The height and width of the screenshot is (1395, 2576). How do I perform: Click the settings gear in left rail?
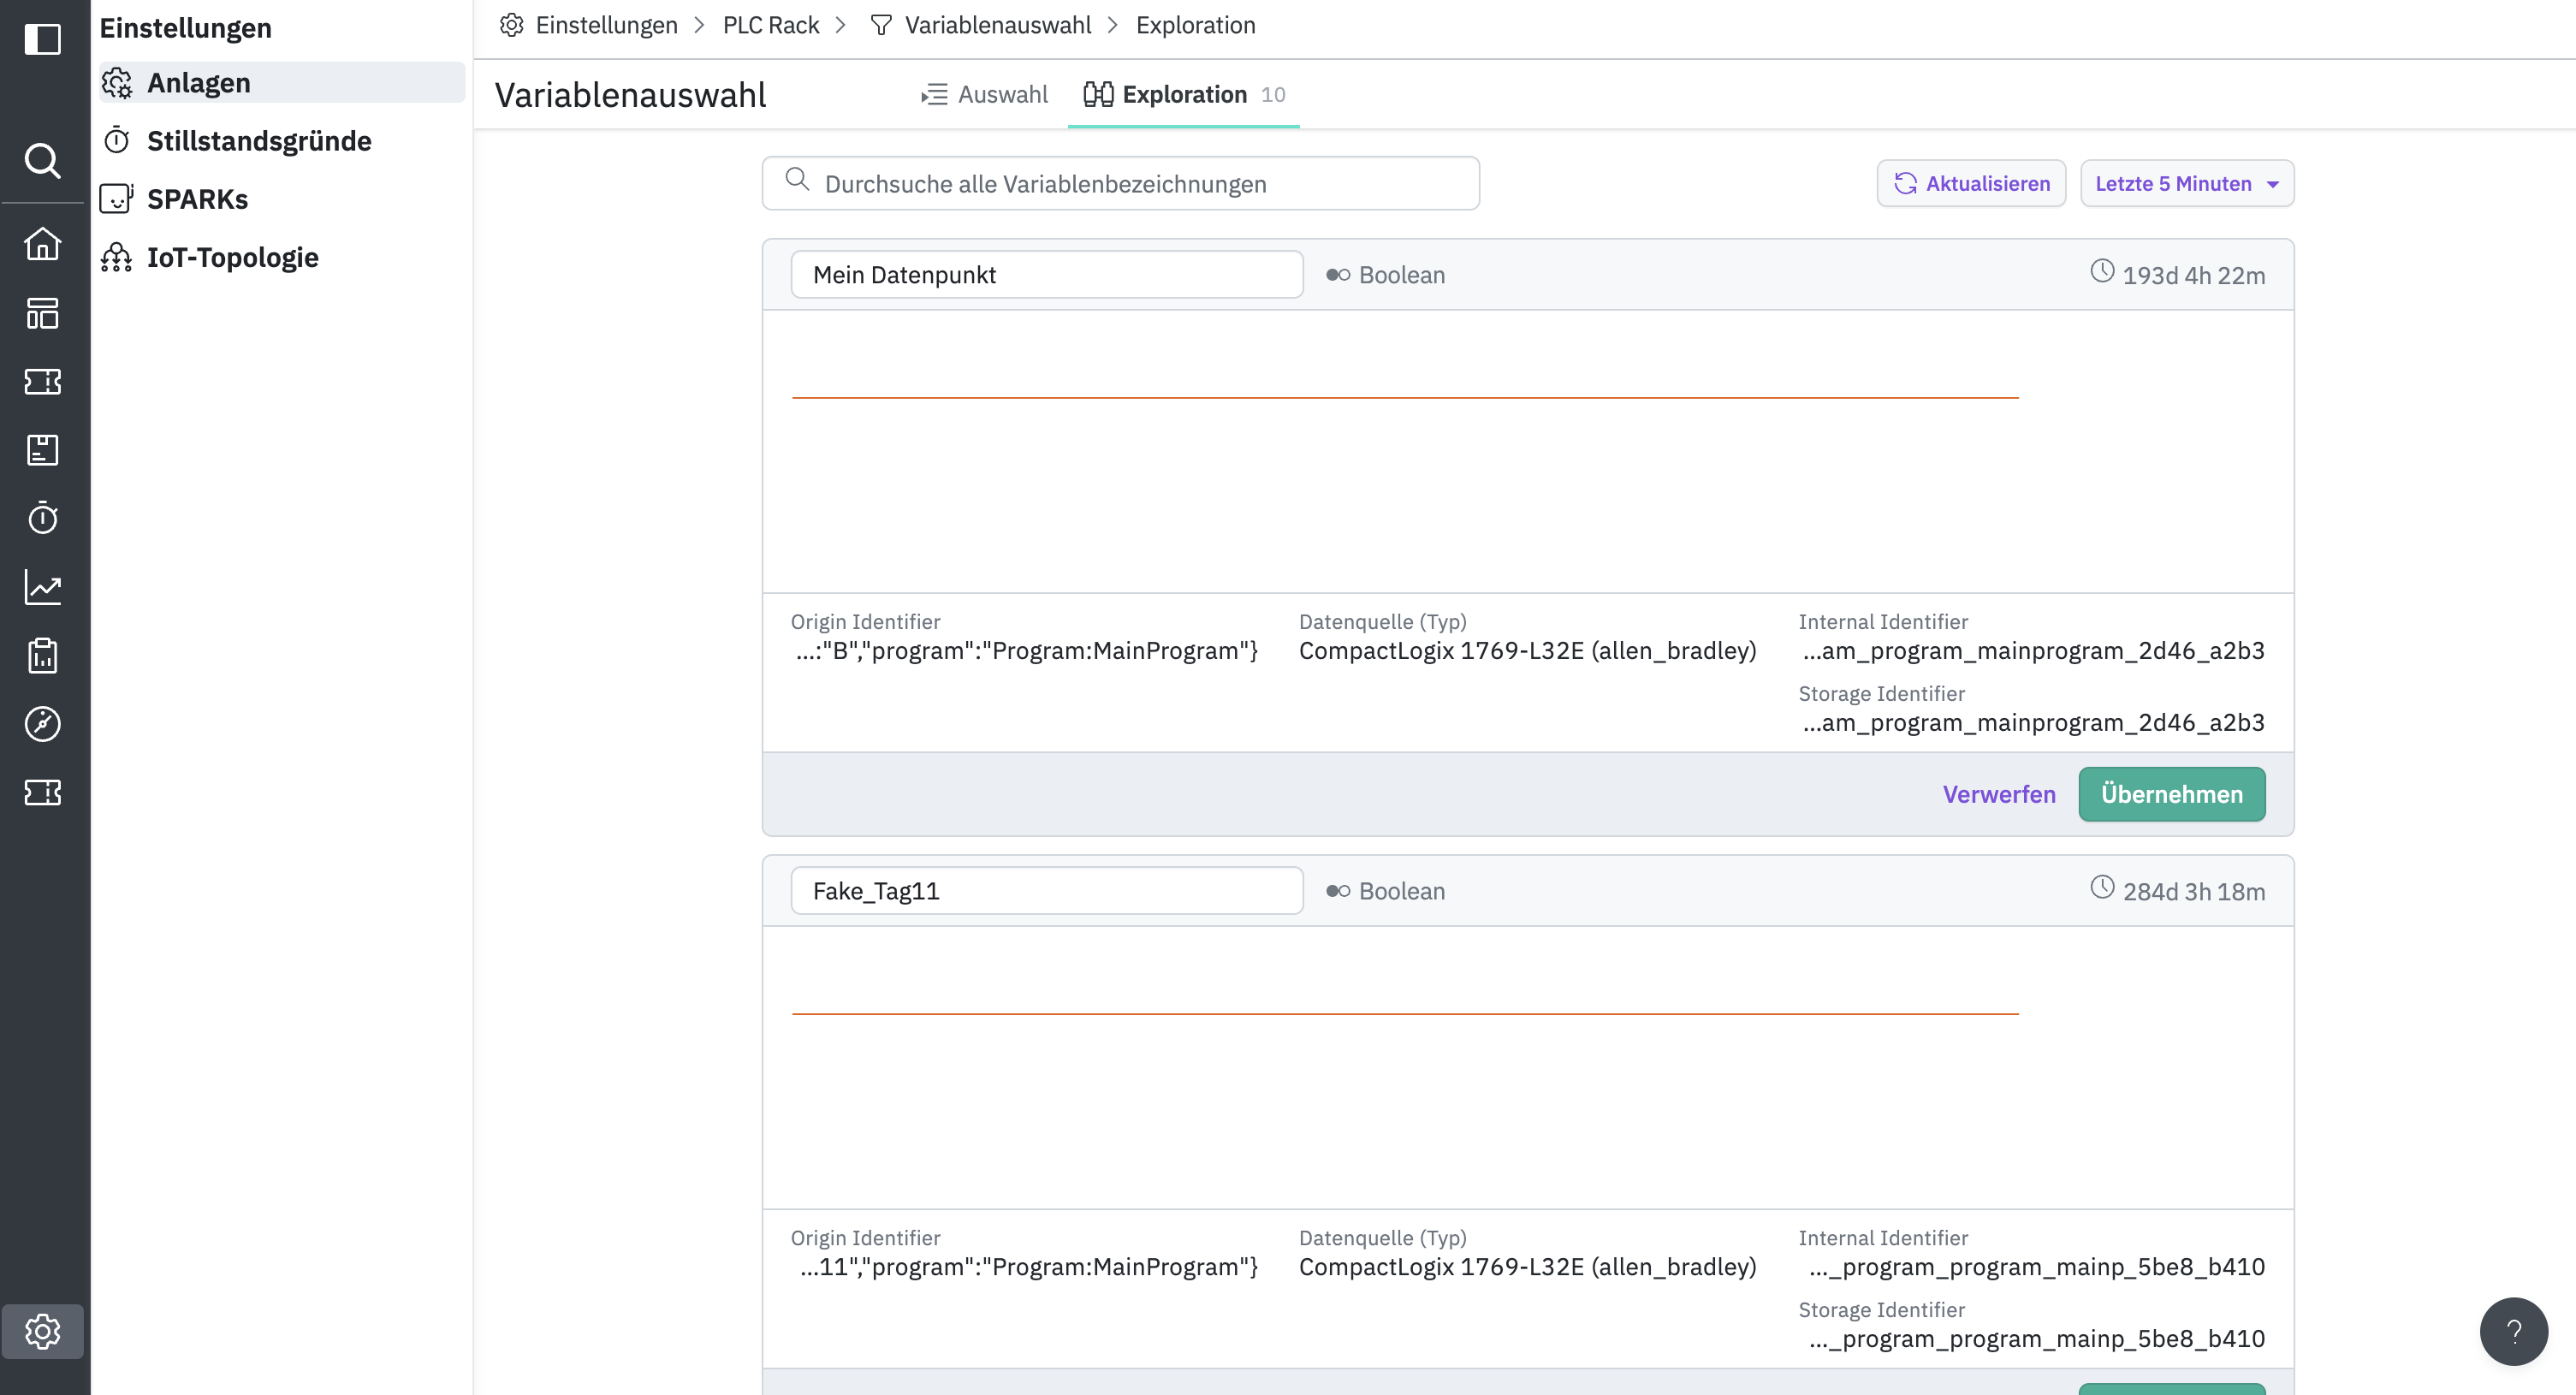(x=42, y=1331)
